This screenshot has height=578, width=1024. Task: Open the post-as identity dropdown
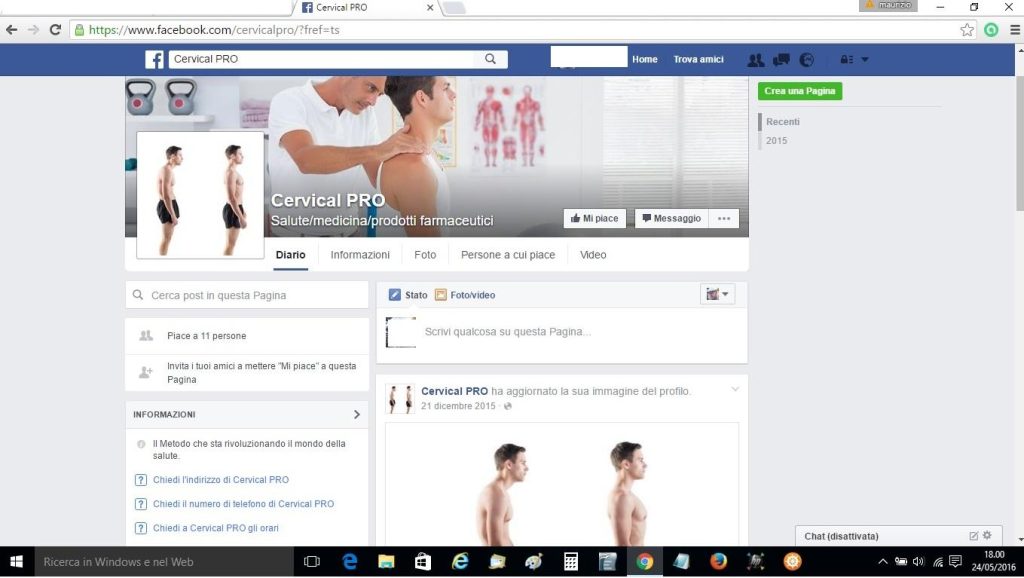coord(717,295)
